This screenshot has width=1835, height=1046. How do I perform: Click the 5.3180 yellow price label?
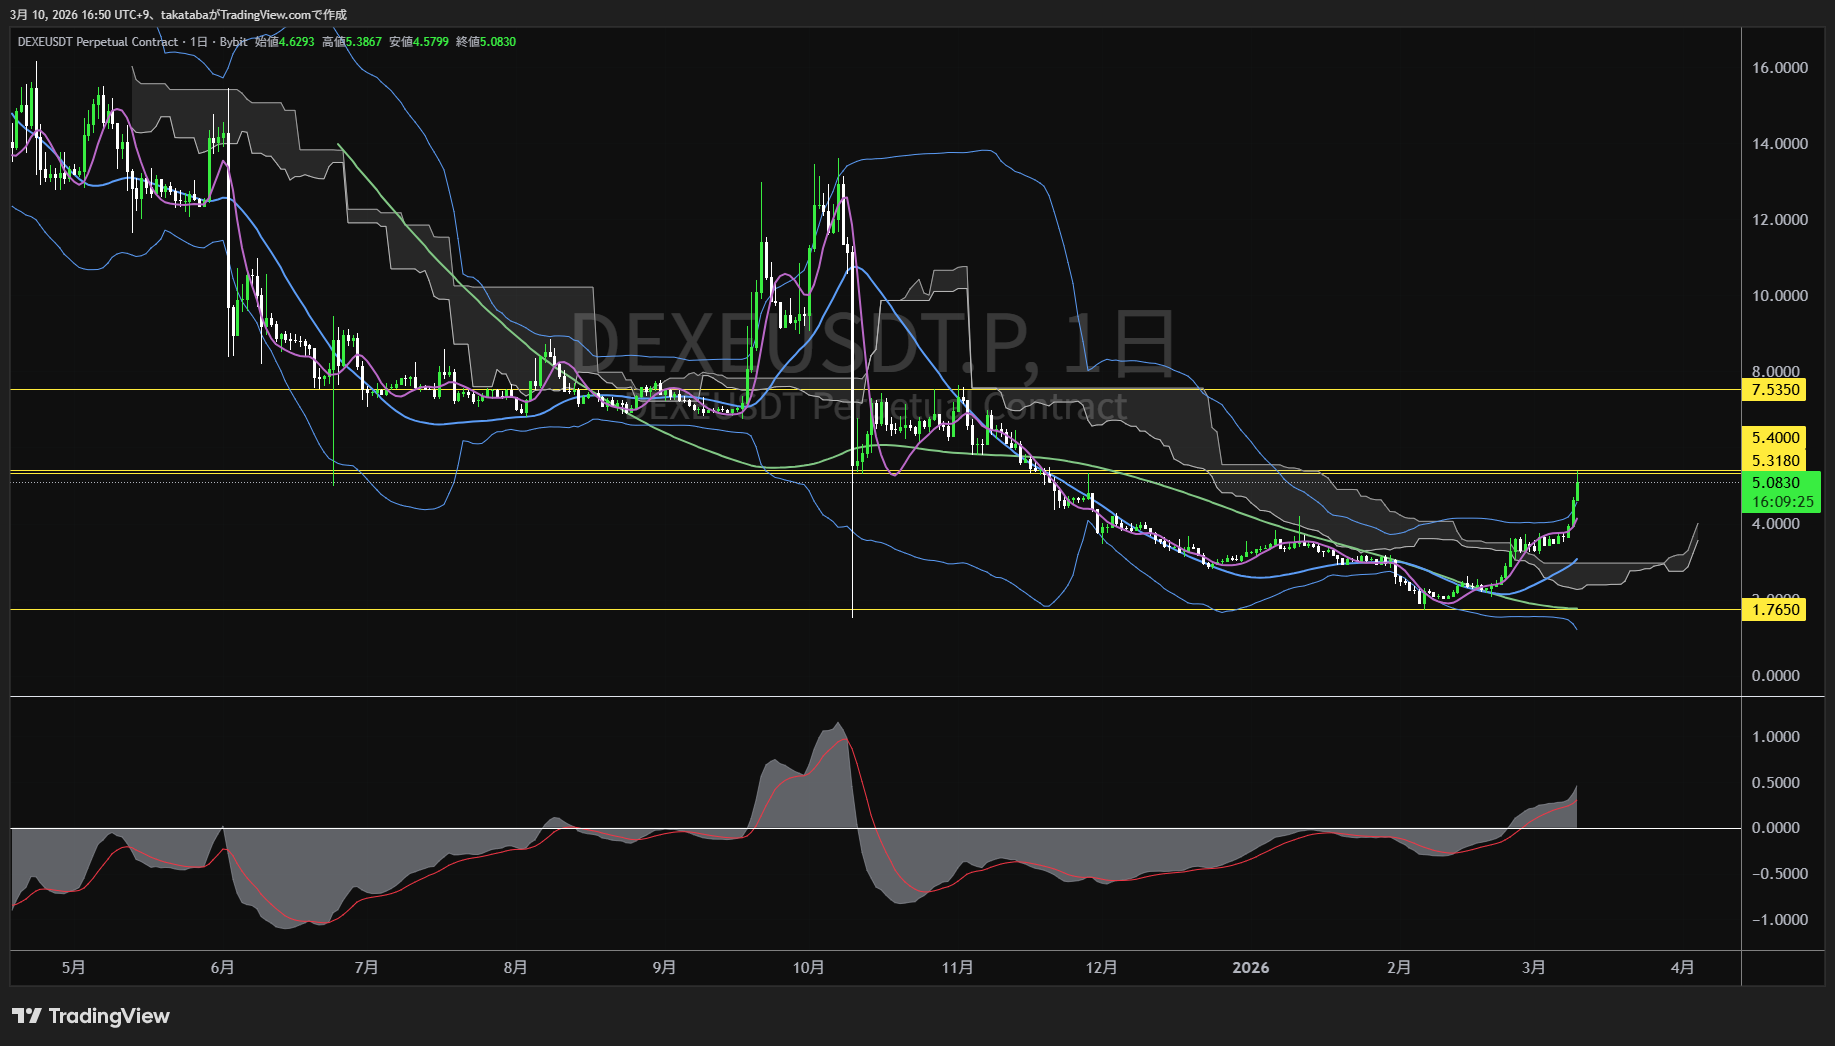click(1775, 460)
